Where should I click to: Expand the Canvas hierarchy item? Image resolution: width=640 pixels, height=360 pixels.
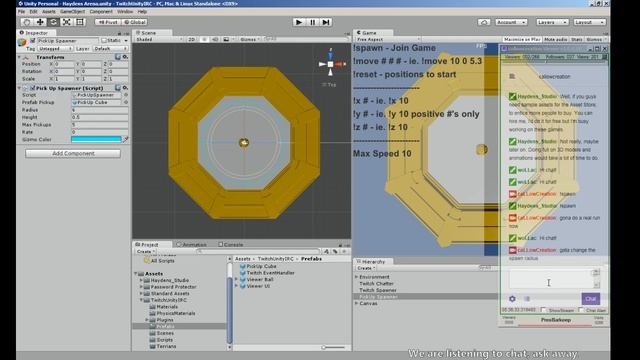(x=356, y=303)
